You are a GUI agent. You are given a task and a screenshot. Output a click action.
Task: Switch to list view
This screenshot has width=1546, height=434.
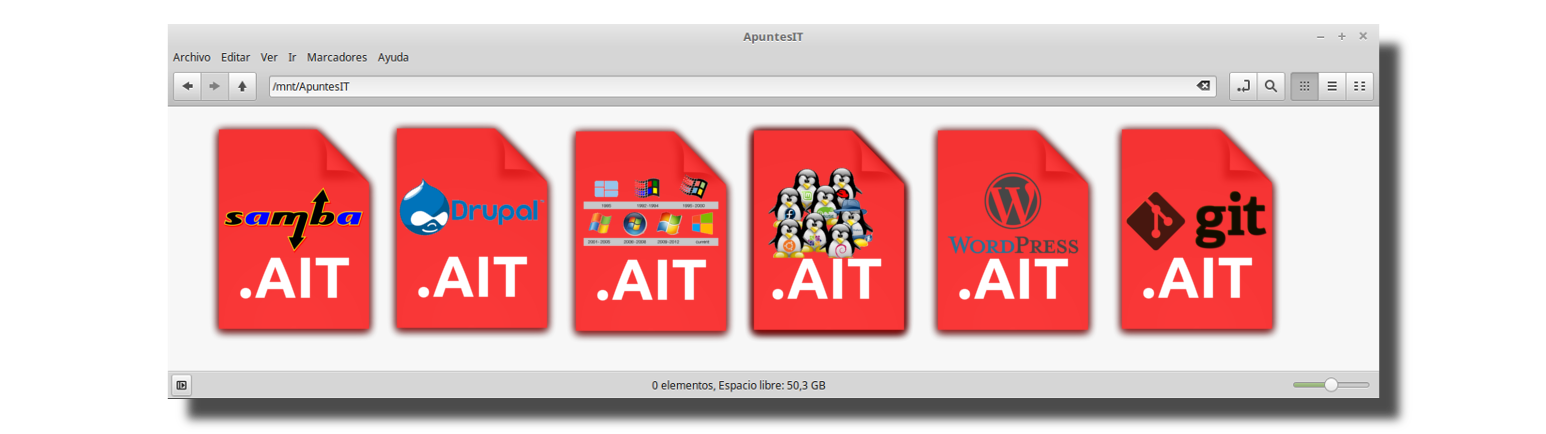[x=1332, y=86]
